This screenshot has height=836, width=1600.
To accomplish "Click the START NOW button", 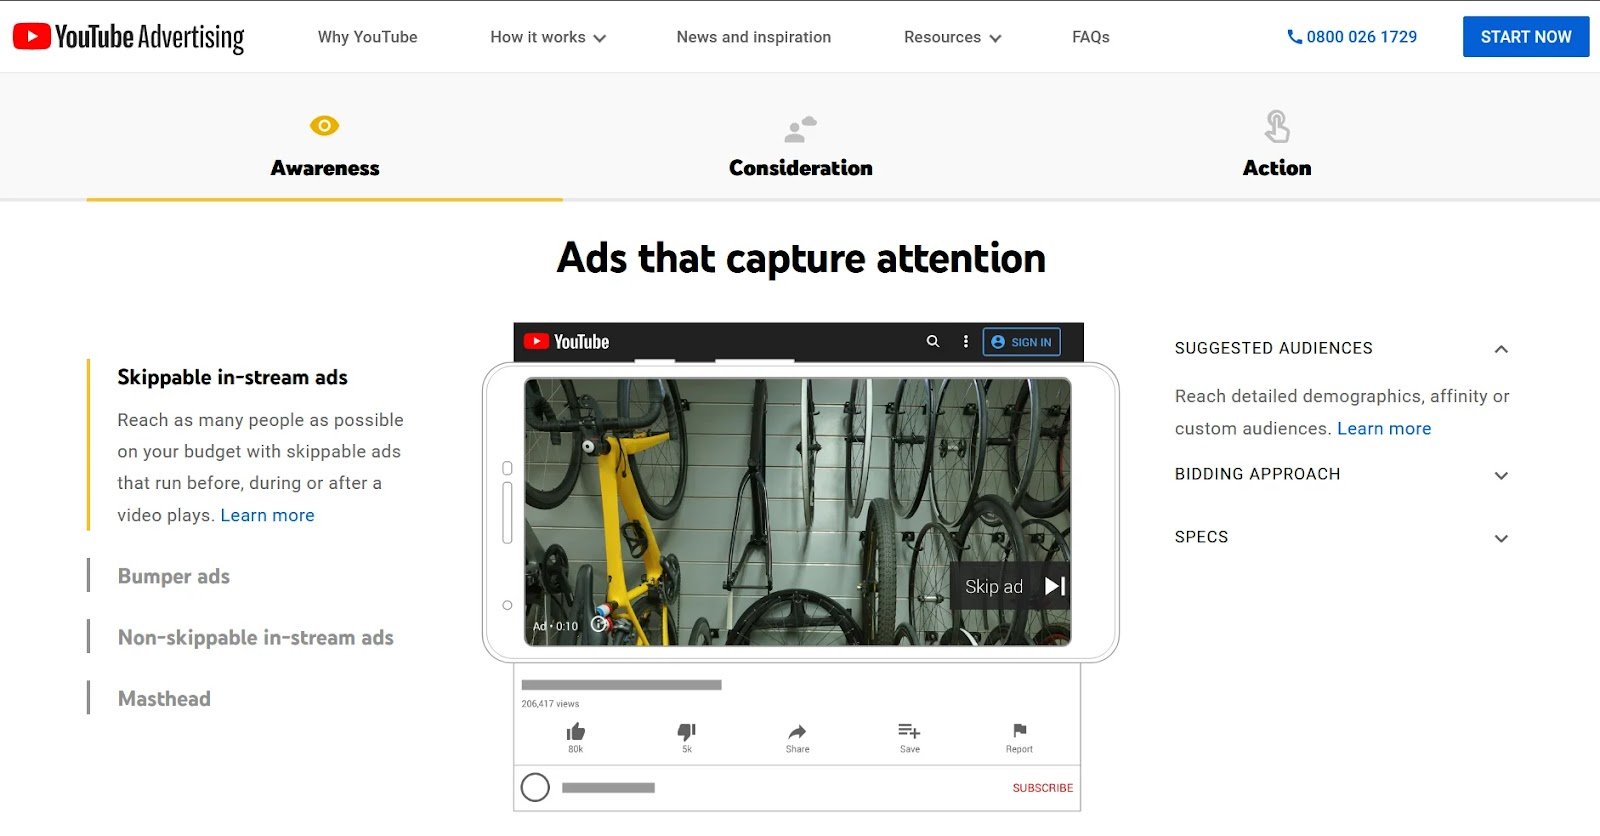I will tap(1526, 37).
